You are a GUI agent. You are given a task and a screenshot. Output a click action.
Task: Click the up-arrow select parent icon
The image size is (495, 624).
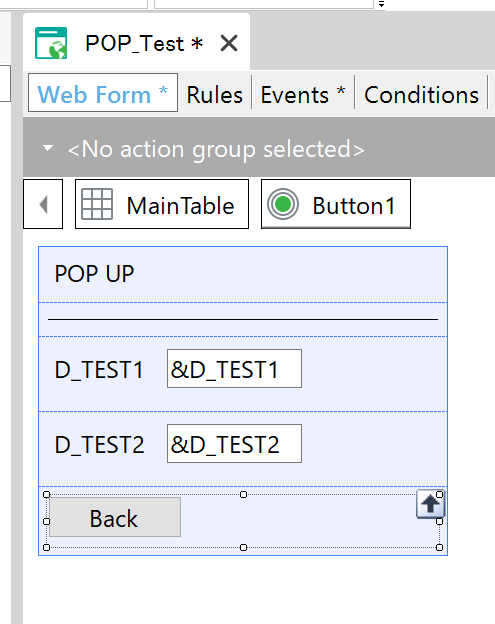click(430, 504)
